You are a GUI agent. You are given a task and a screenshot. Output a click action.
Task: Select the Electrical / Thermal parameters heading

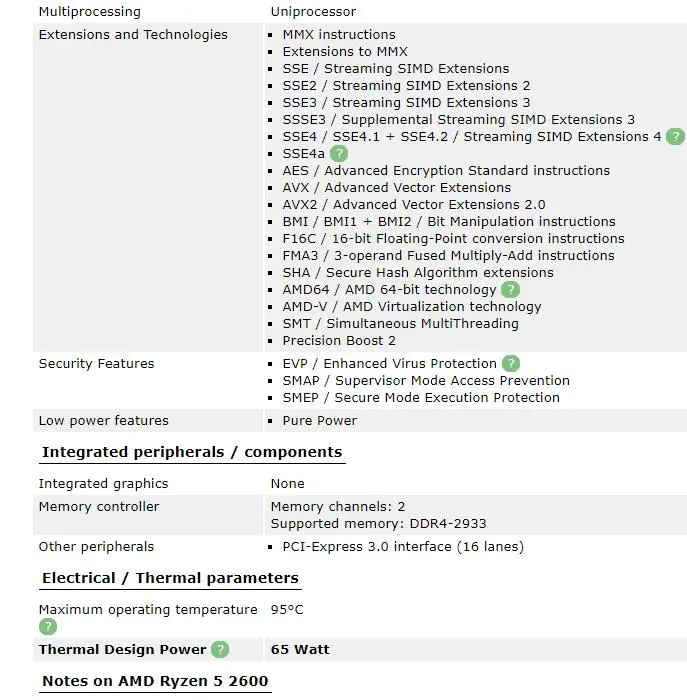coord(170,579)
